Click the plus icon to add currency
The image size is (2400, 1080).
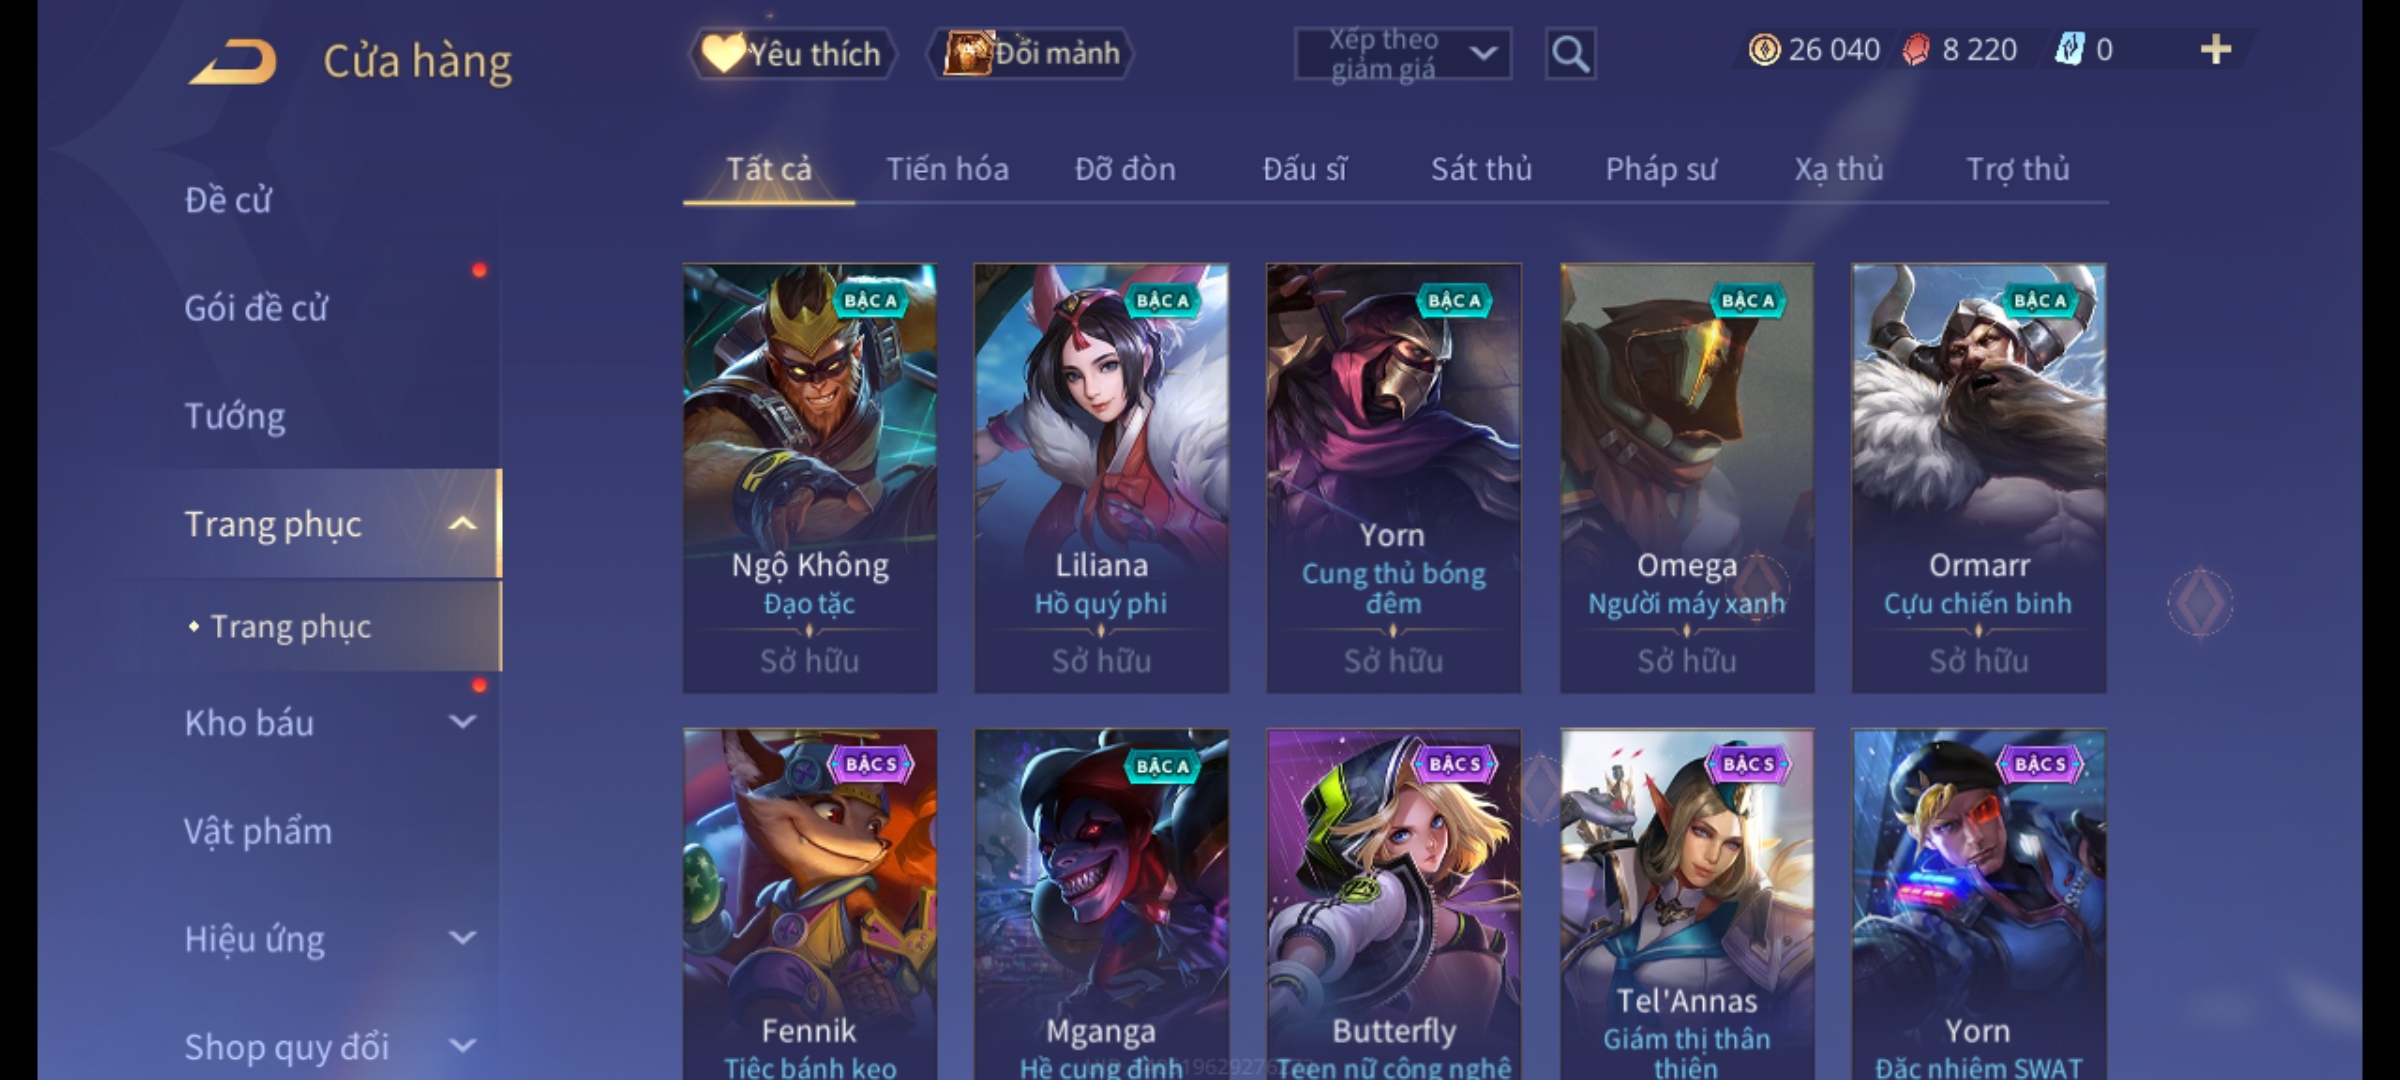[2216, 49]
